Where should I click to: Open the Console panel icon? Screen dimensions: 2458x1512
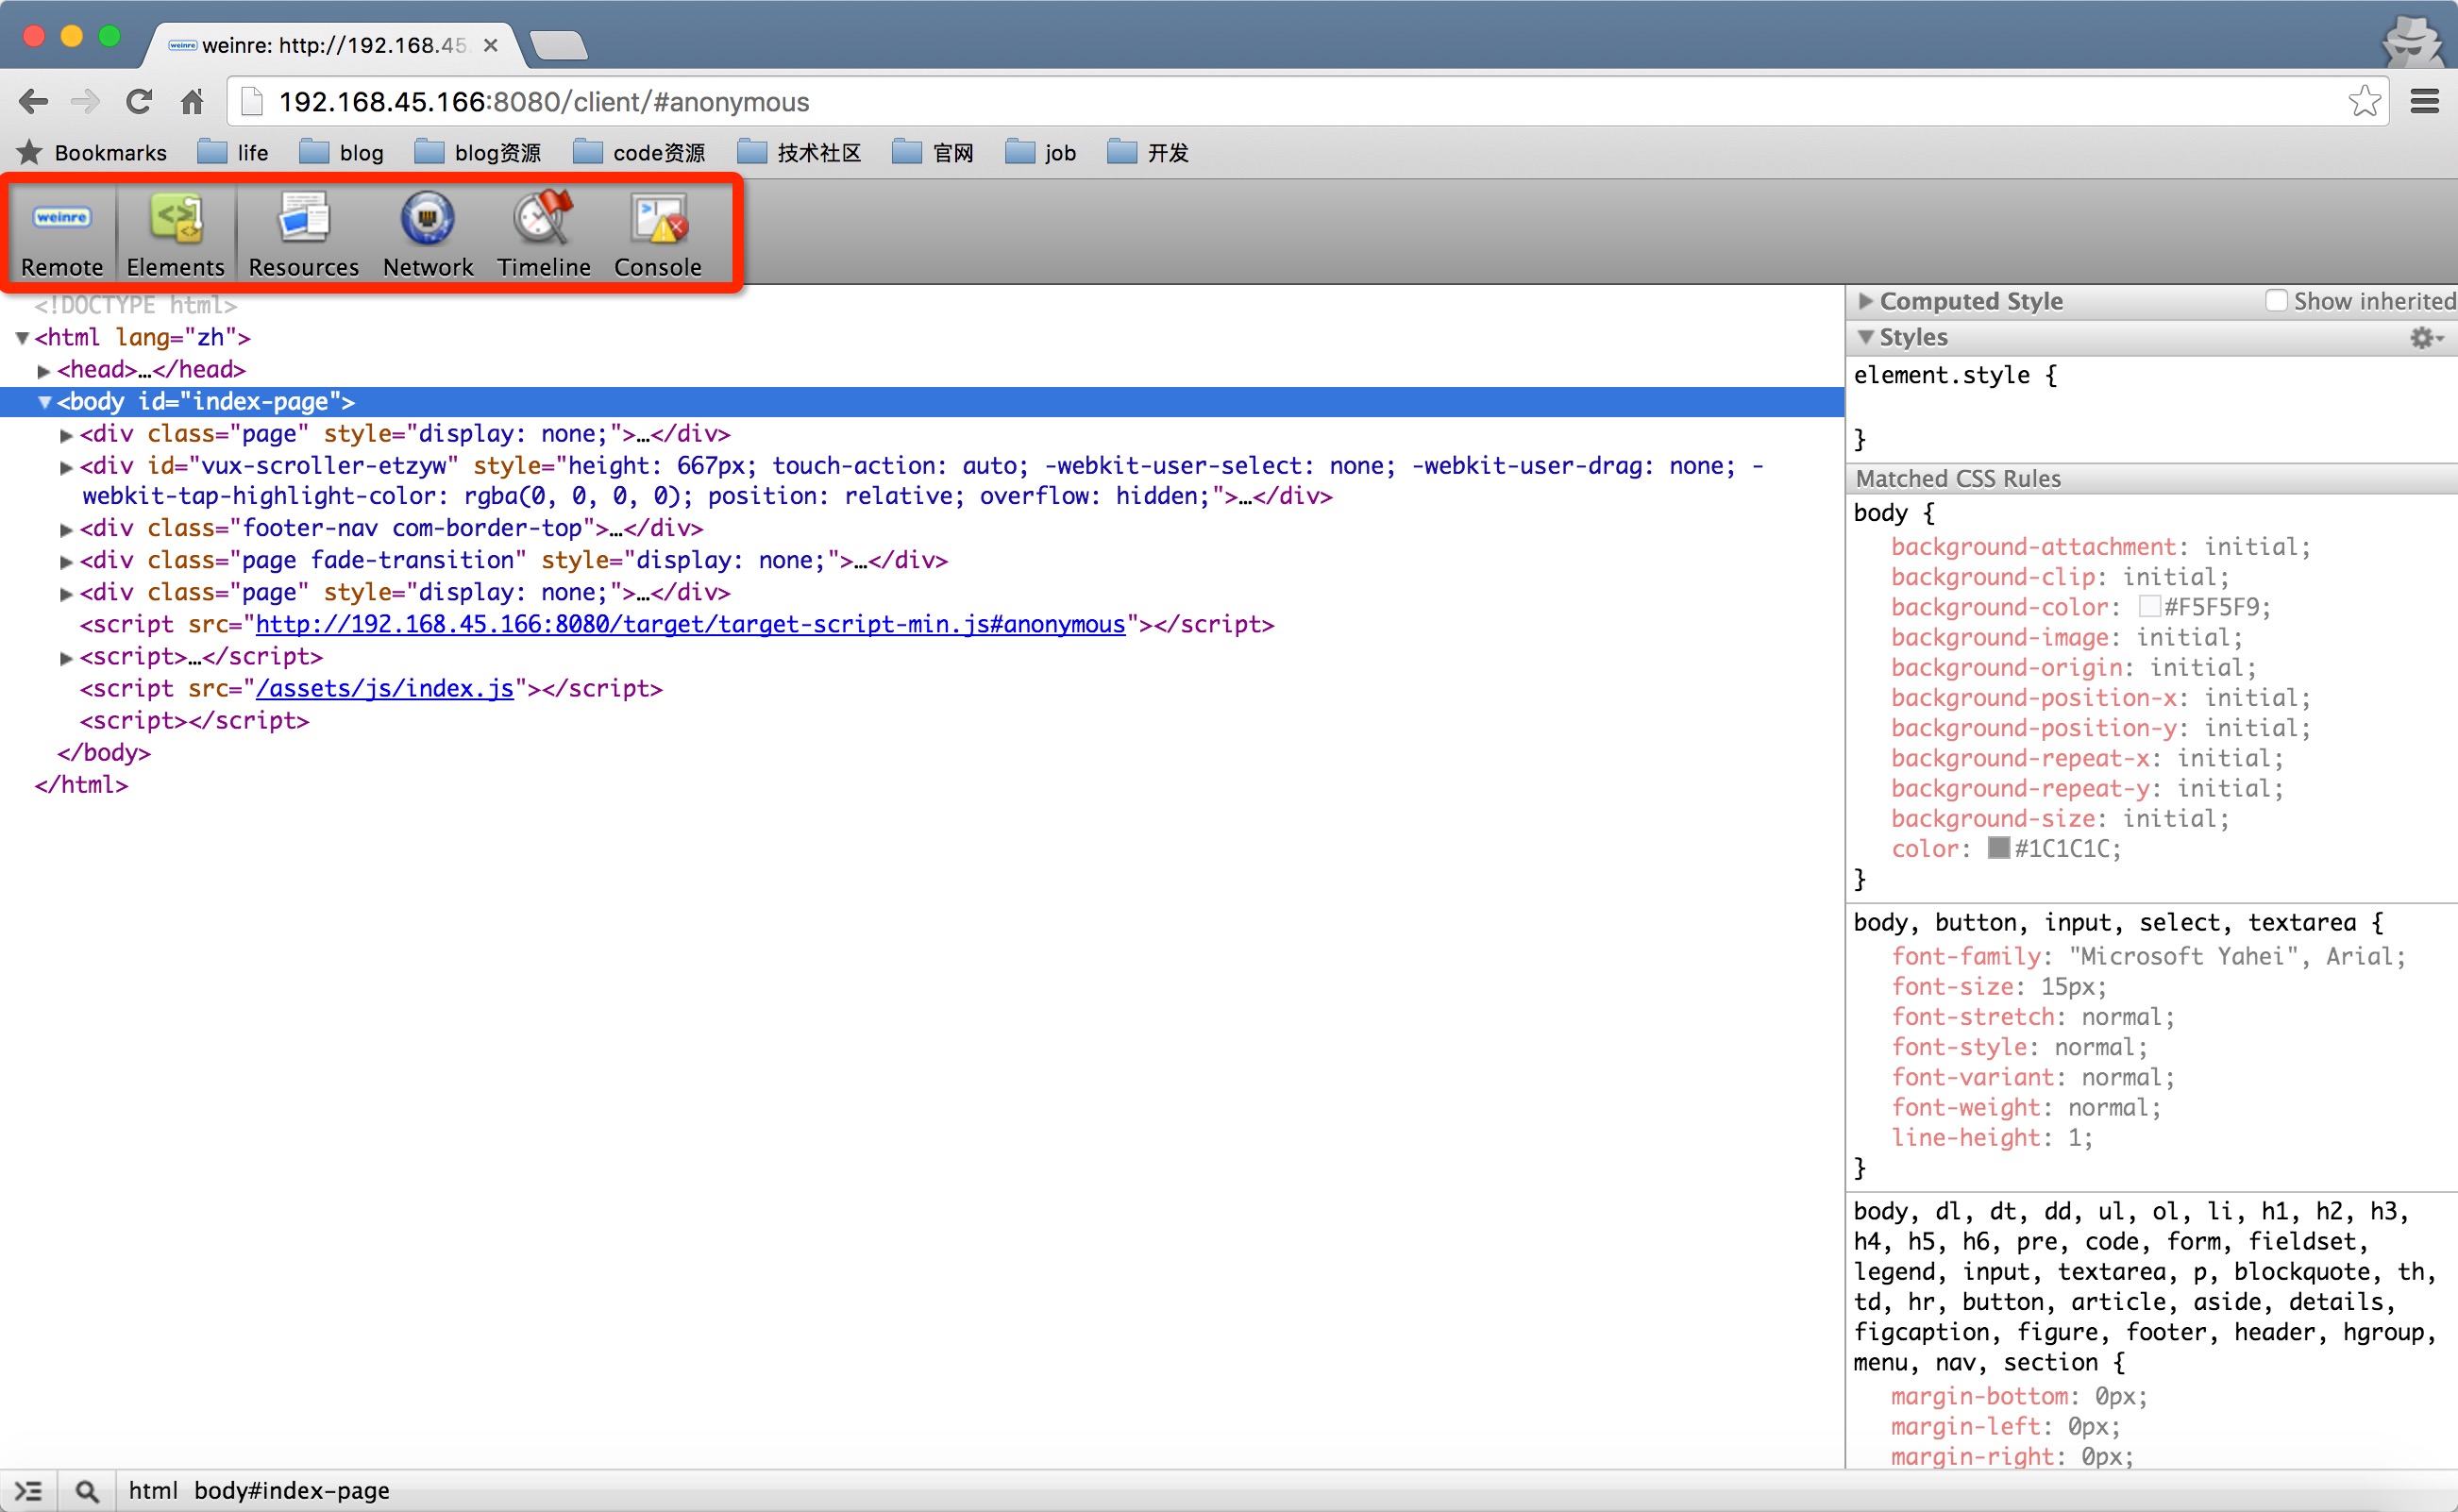pos(658,220)
